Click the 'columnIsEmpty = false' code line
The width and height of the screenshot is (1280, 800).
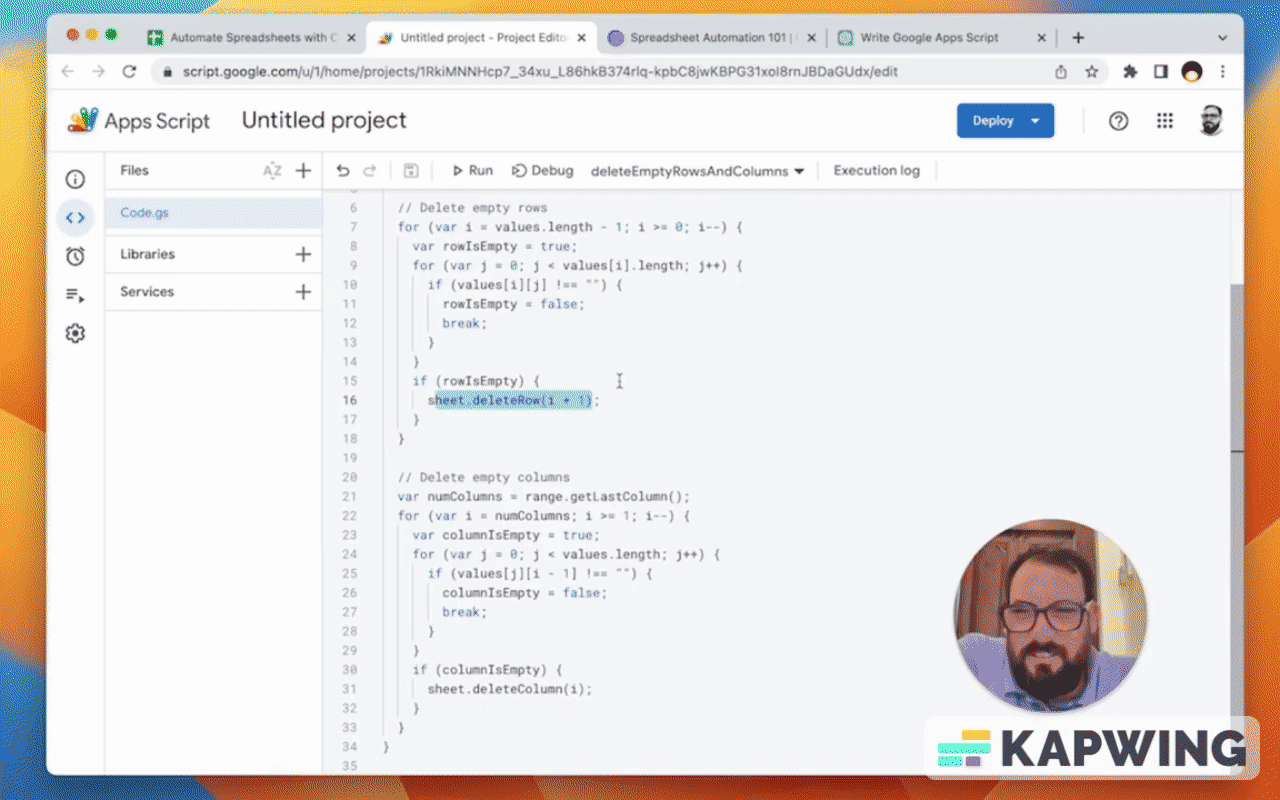point(525,593)
